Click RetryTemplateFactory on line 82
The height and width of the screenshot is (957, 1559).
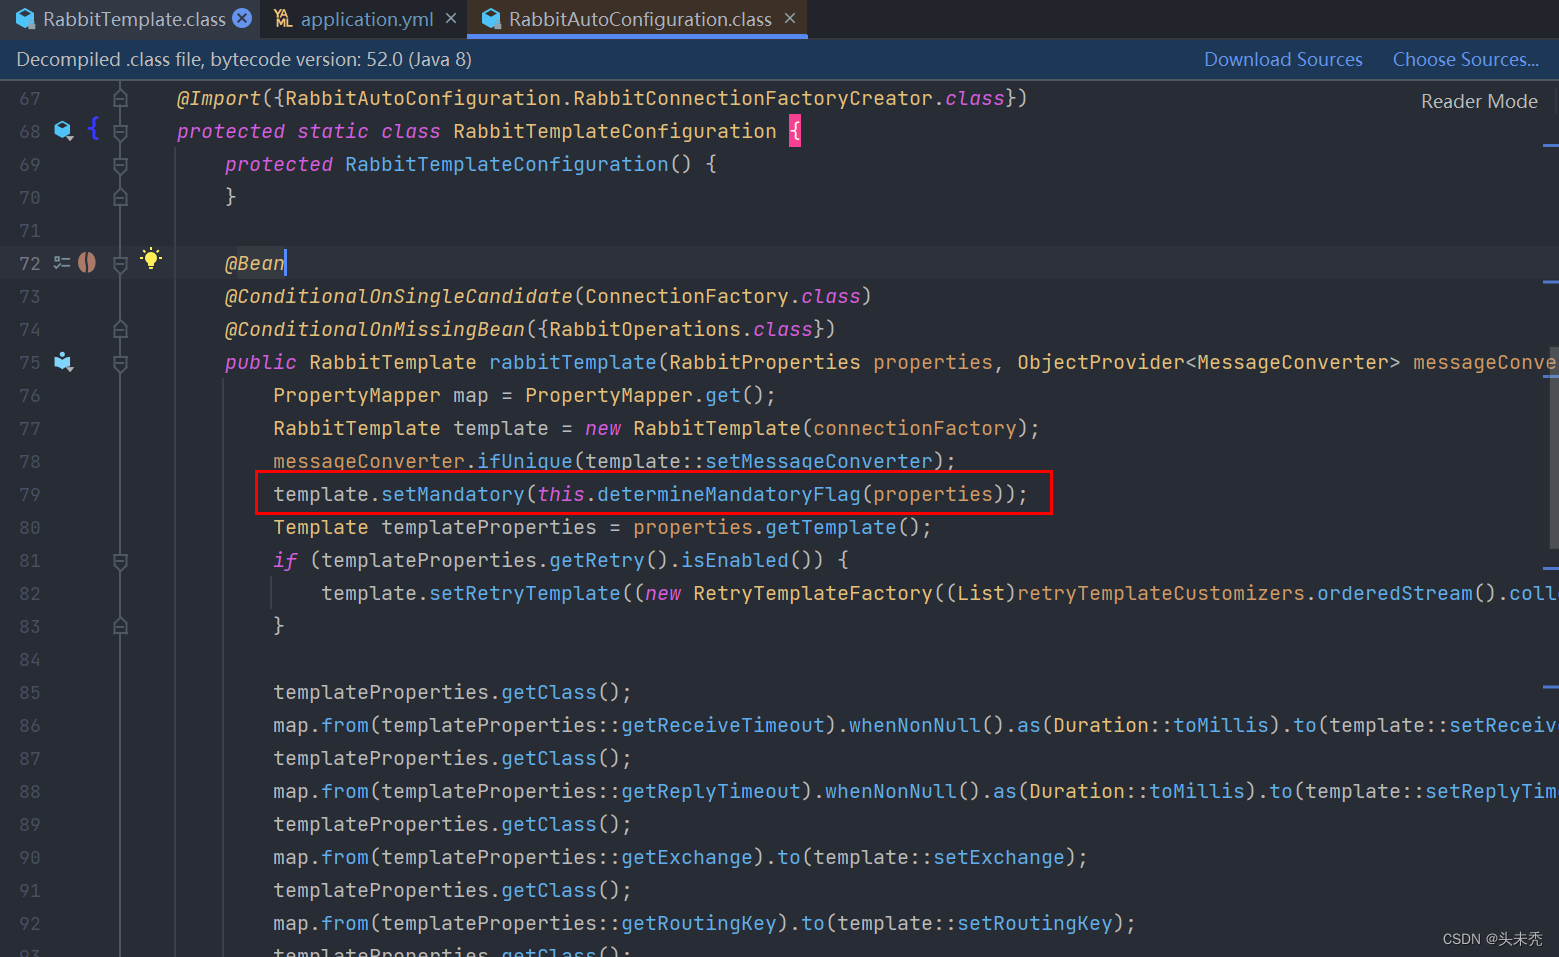point(813,593)
